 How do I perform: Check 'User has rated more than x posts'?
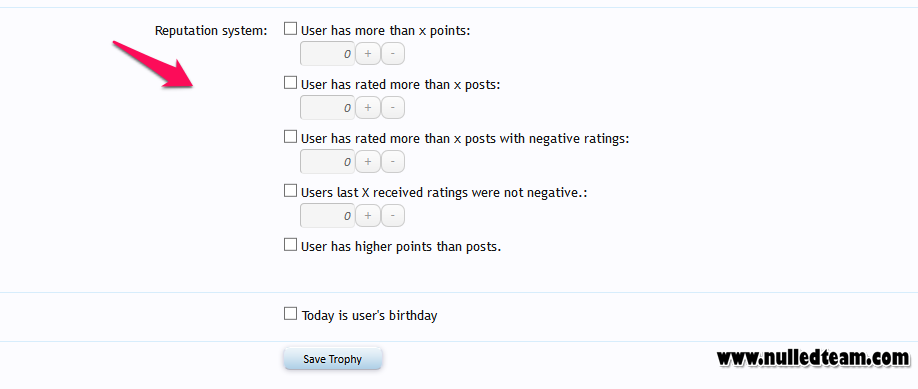click(x=290, y=83)
